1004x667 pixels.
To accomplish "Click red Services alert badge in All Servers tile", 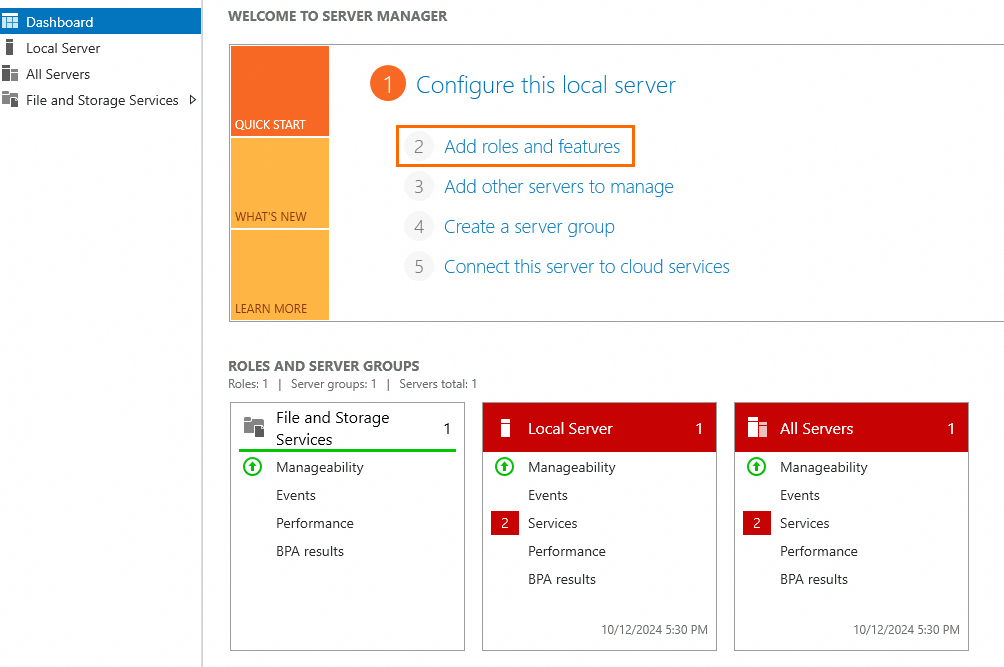I will [x=757, y=523].
